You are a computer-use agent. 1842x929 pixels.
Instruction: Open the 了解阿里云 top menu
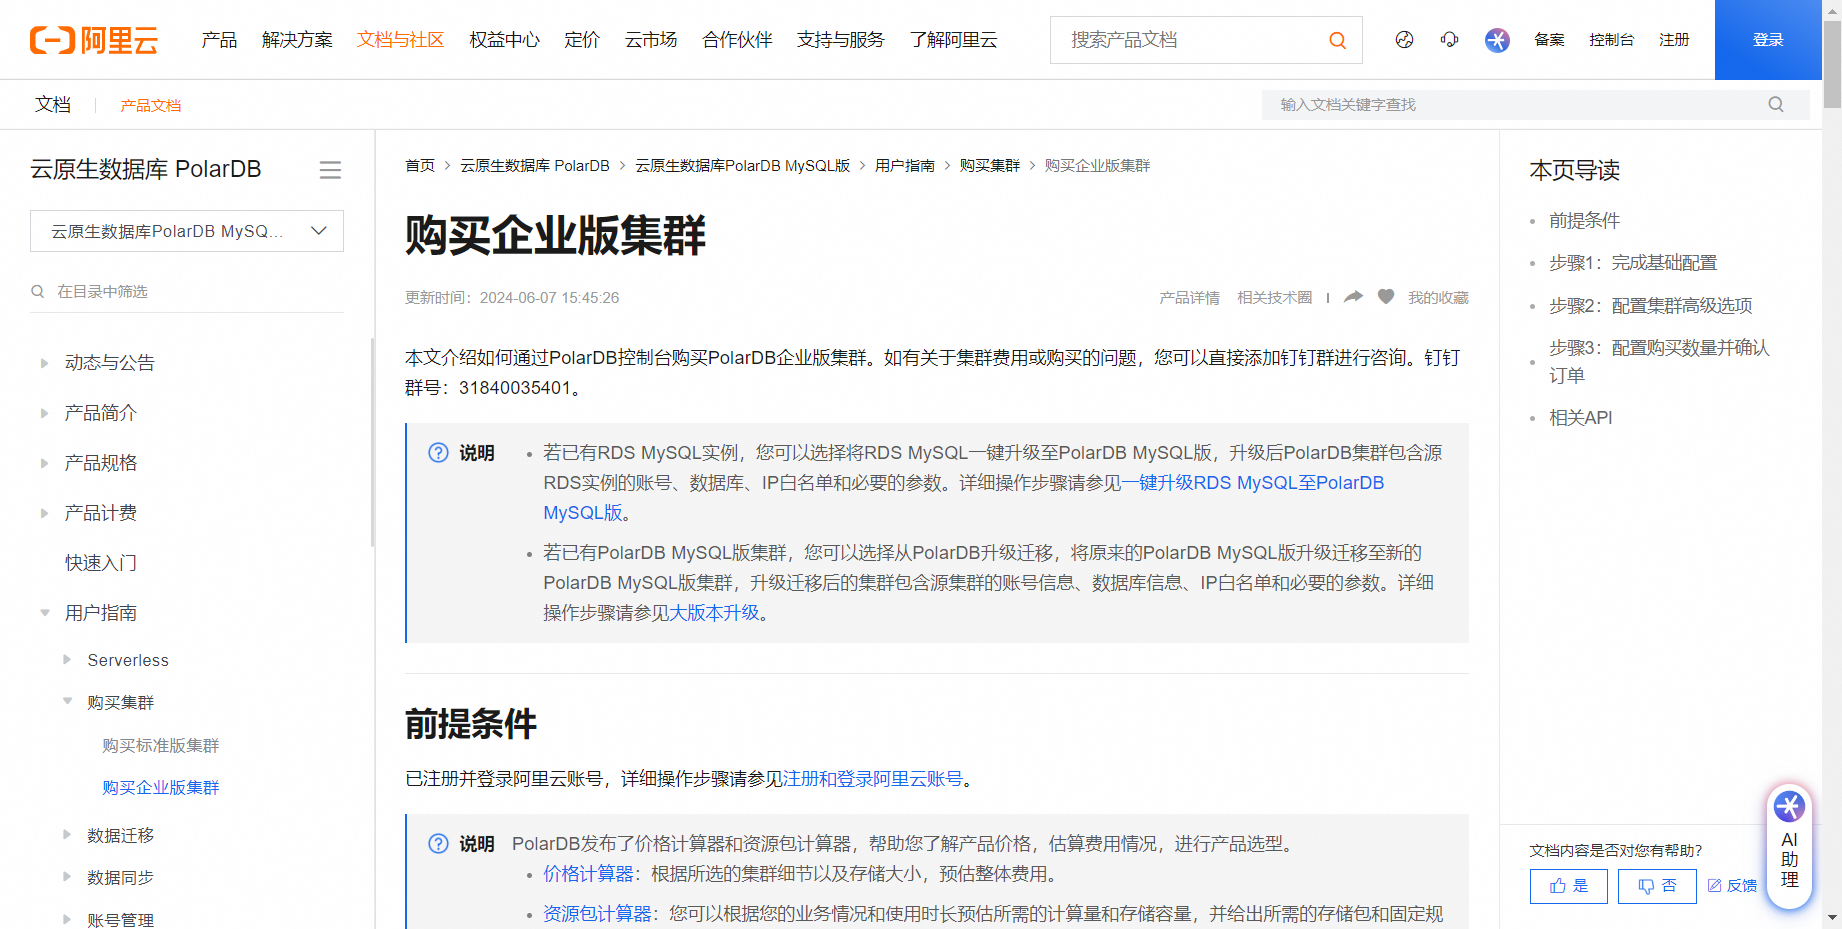[x=954, y=40]
